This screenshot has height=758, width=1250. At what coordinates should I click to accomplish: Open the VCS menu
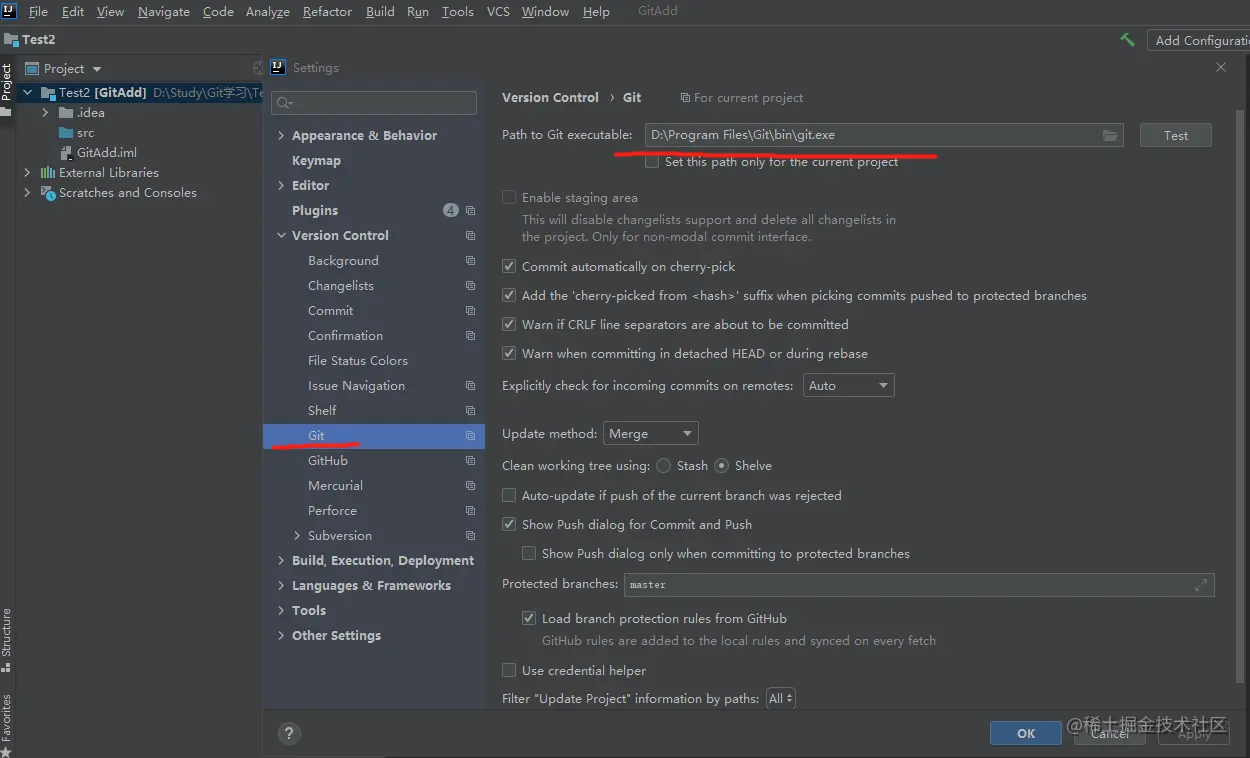click(498, 12)
